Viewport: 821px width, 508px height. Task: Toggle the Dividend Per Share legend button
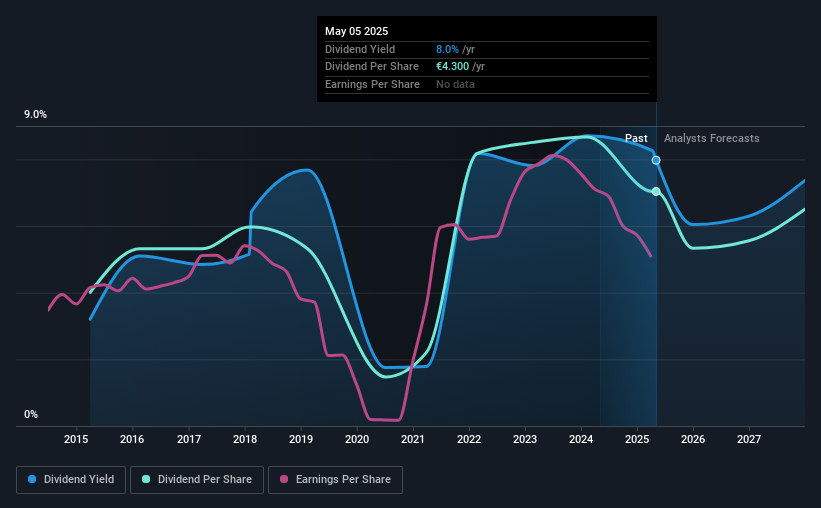click(197, 480)
